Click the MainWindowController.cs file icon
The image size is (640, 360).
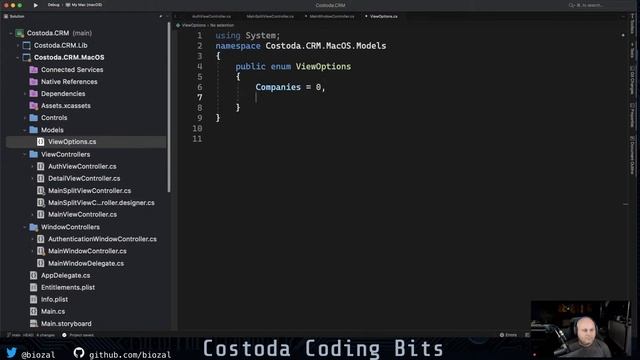click(x=40, y=251)
